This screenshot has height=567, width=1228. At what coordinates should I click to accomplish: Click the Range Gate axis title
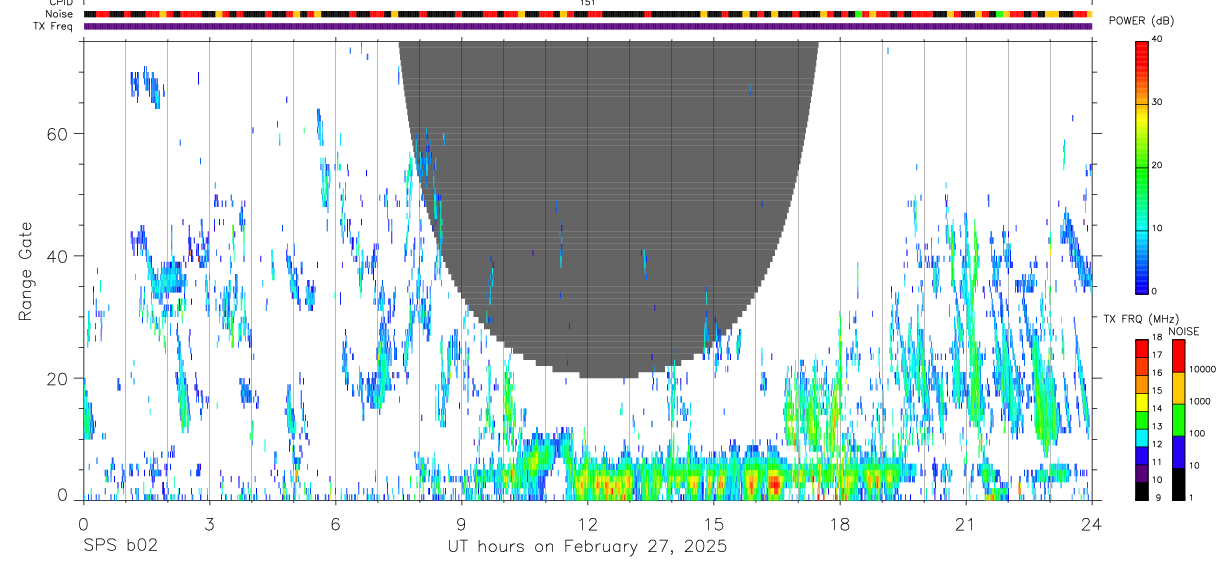pos(25,271)
